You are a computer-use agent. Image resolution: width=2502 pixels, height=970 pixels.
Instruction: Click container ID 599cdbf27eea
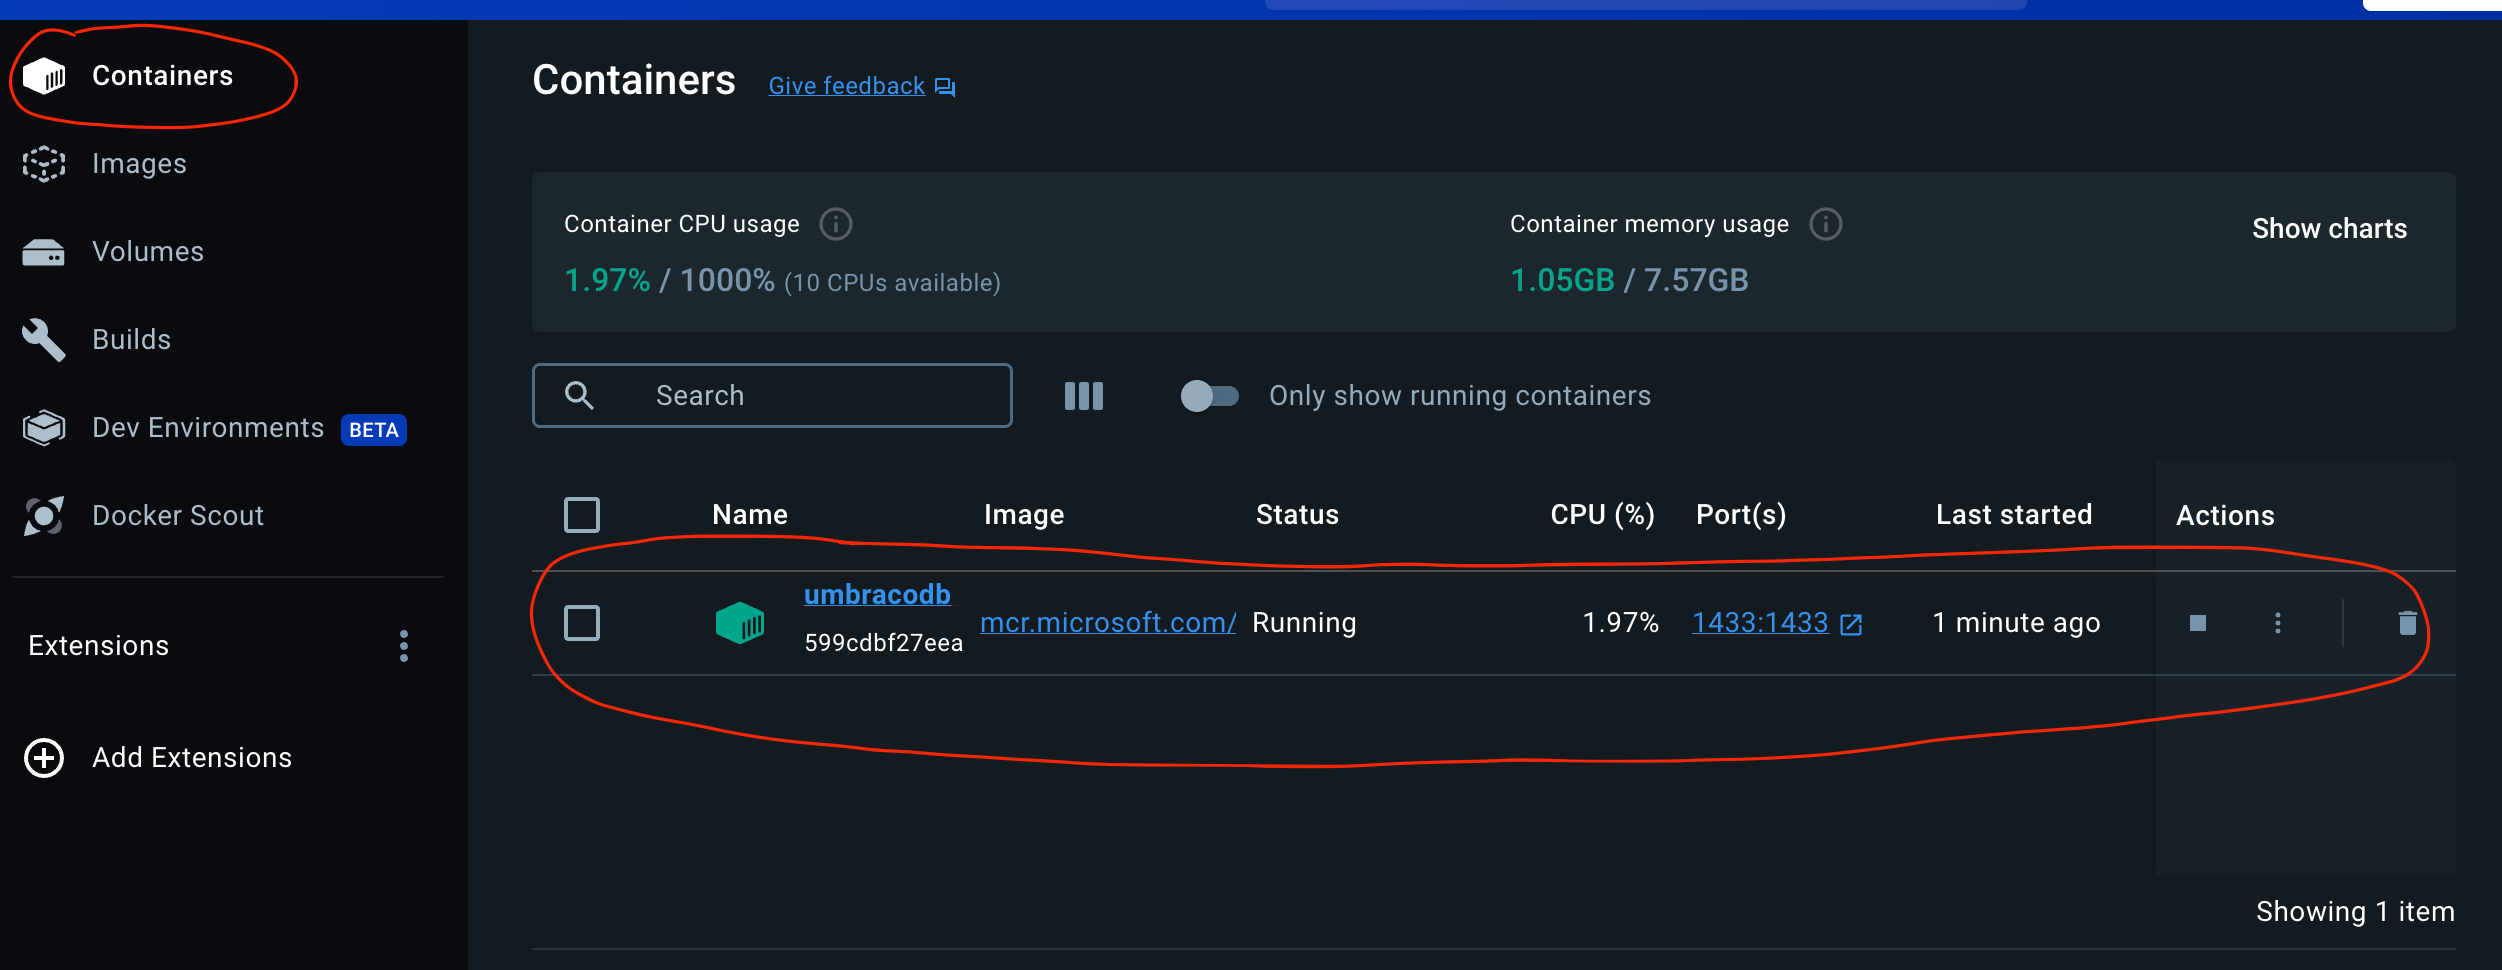[884, 644]
